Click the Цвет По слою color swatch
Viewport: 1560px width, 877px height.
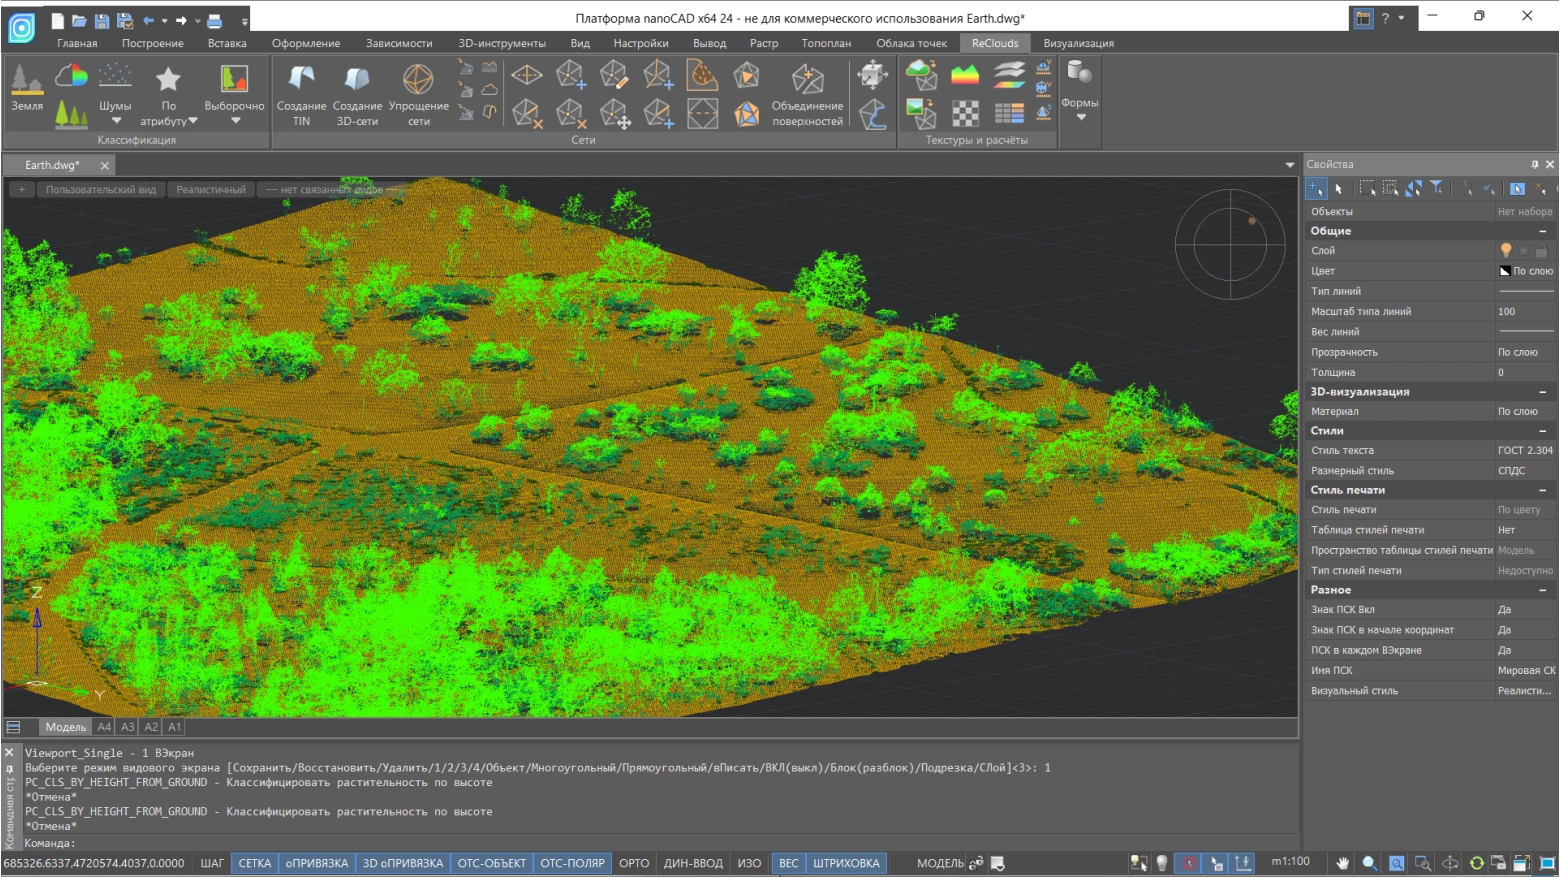point(1505,271)
